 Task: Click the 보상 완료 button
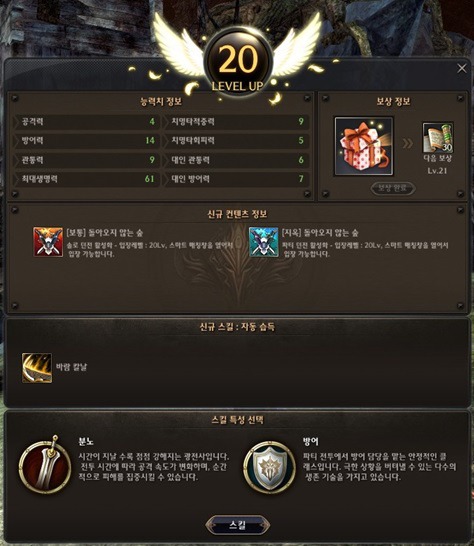pyautogui.click(x=393, y=188)
